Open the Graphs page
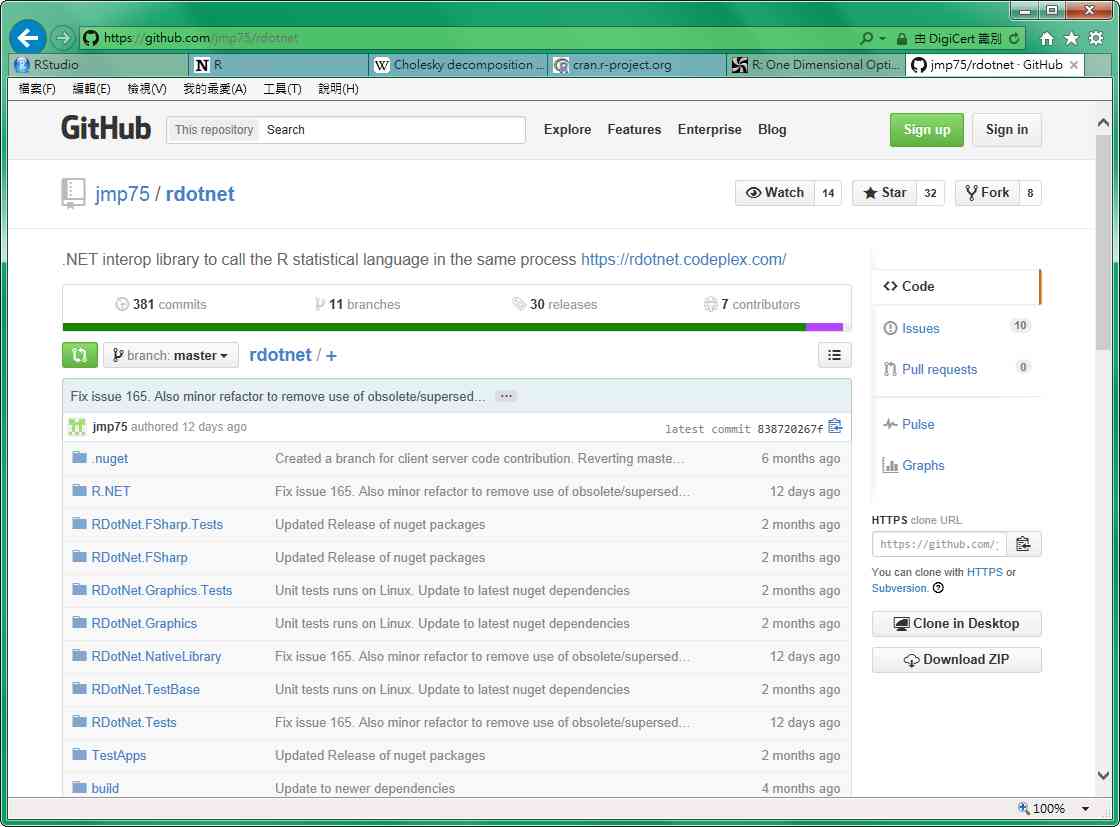The height and width of the screenshot is (827, 1120). (923, 466)
